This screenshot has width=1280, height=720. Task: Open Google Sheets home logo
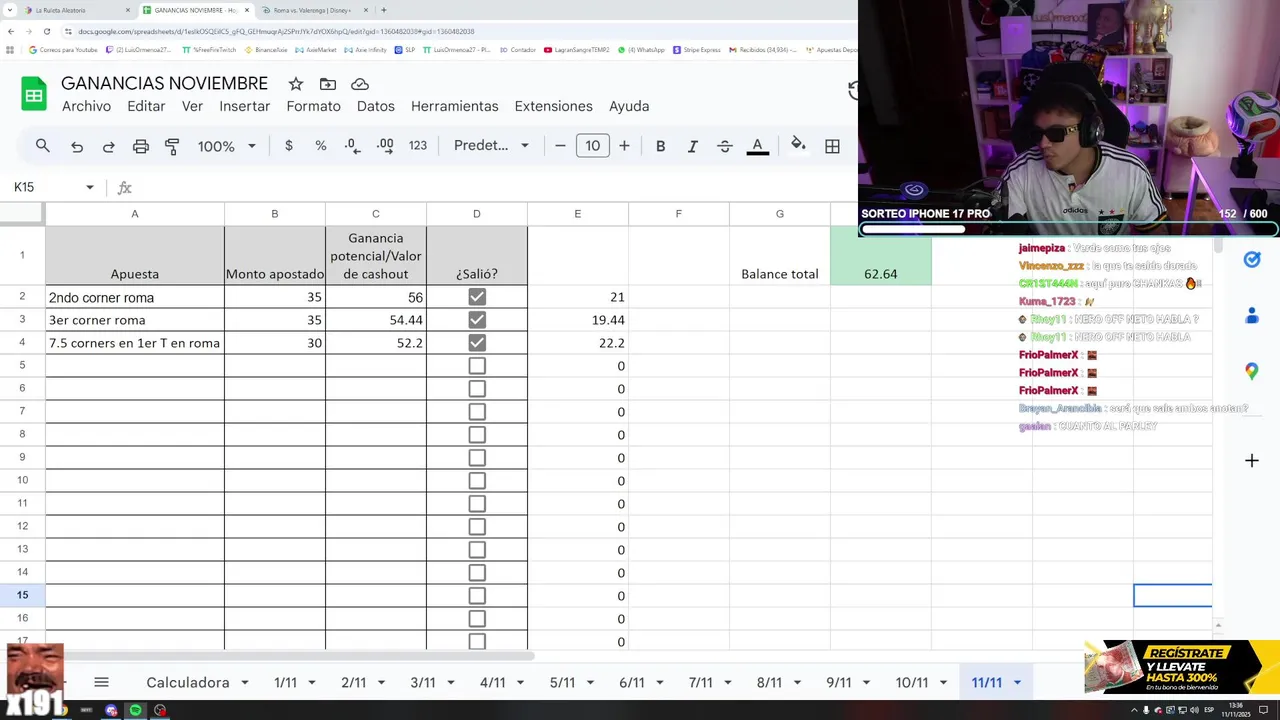tap(34, 94)
